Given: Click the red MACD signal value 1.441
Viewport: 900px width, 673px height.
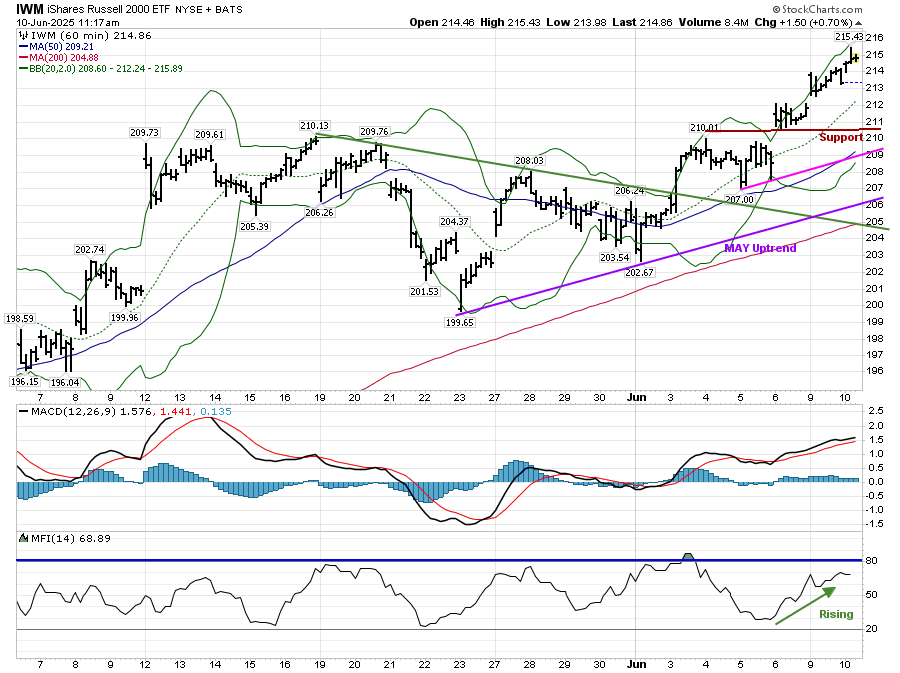Looking at the screenshot, I should coord(175,411).
